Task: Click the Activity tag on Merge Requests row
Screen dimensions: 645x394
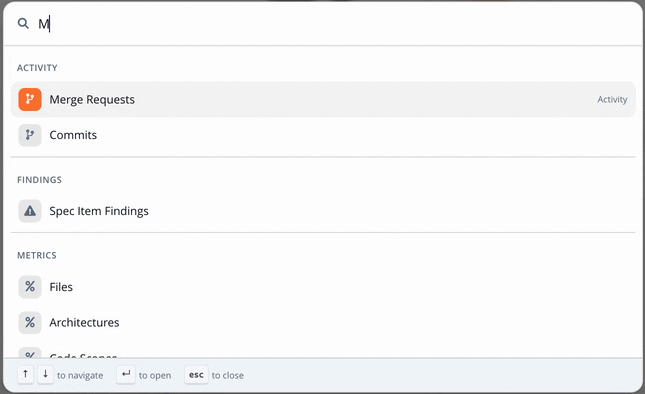Action: [612, 100]
